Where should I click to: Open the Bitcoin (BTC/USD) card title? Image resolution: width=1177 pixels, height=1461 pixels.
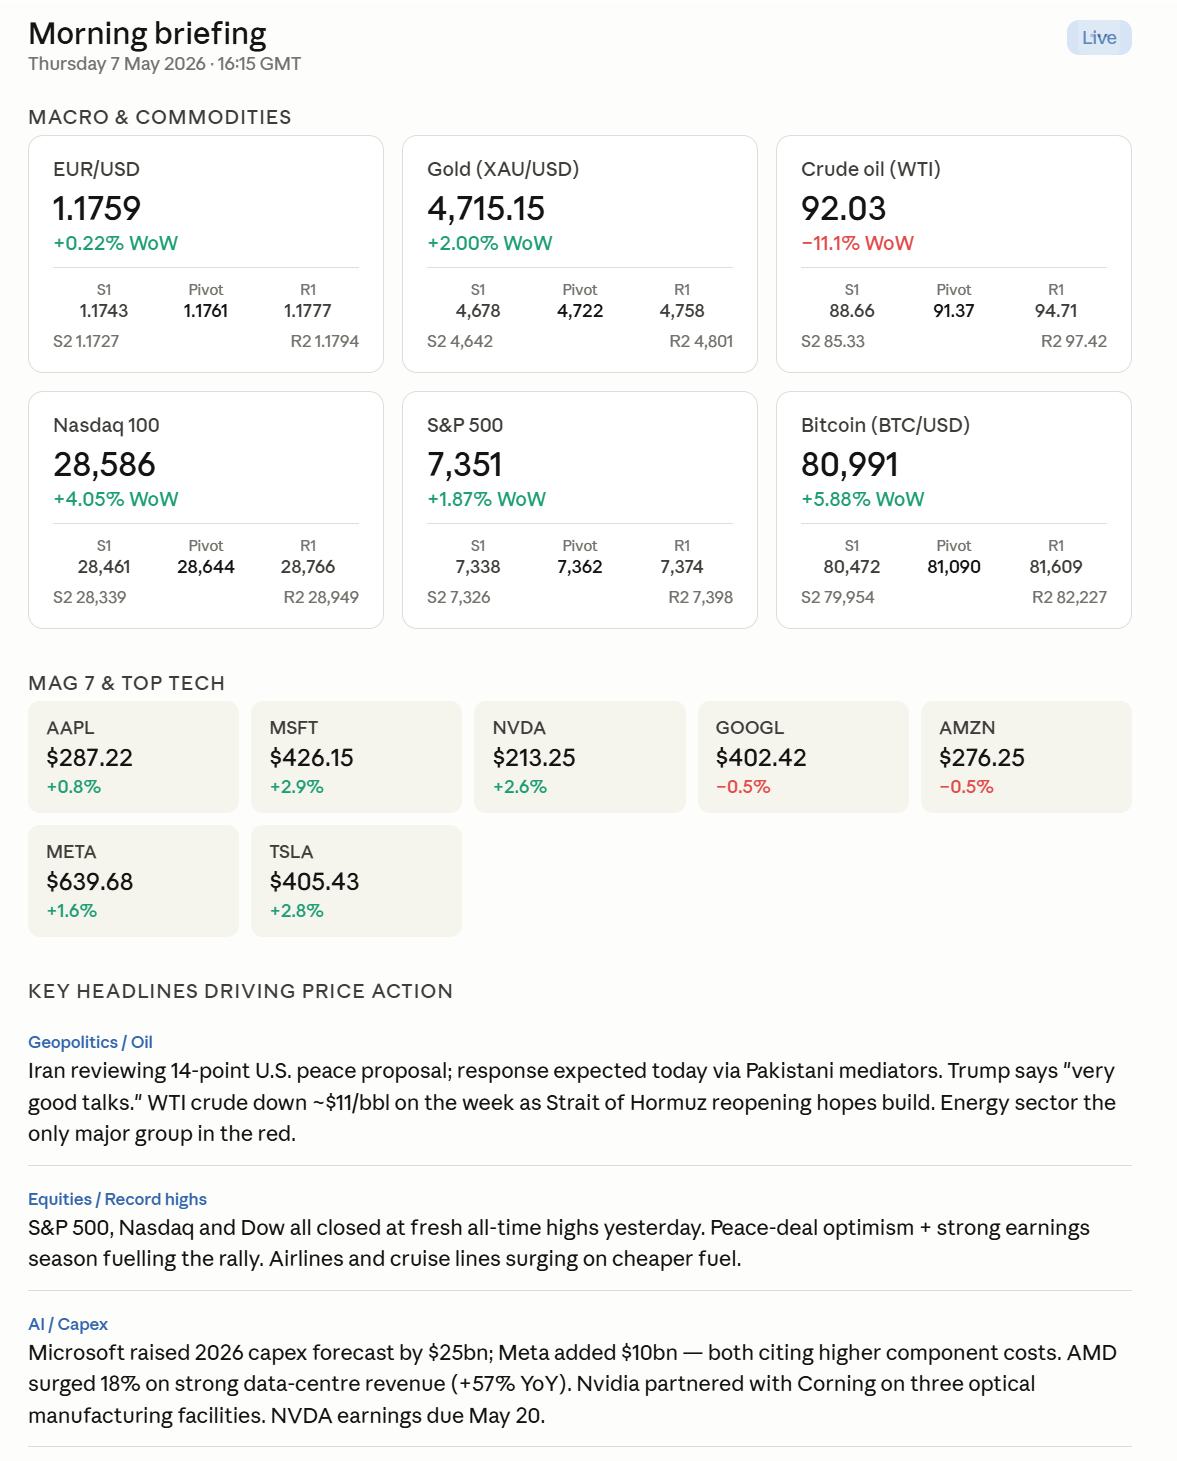tap(885, 425)
